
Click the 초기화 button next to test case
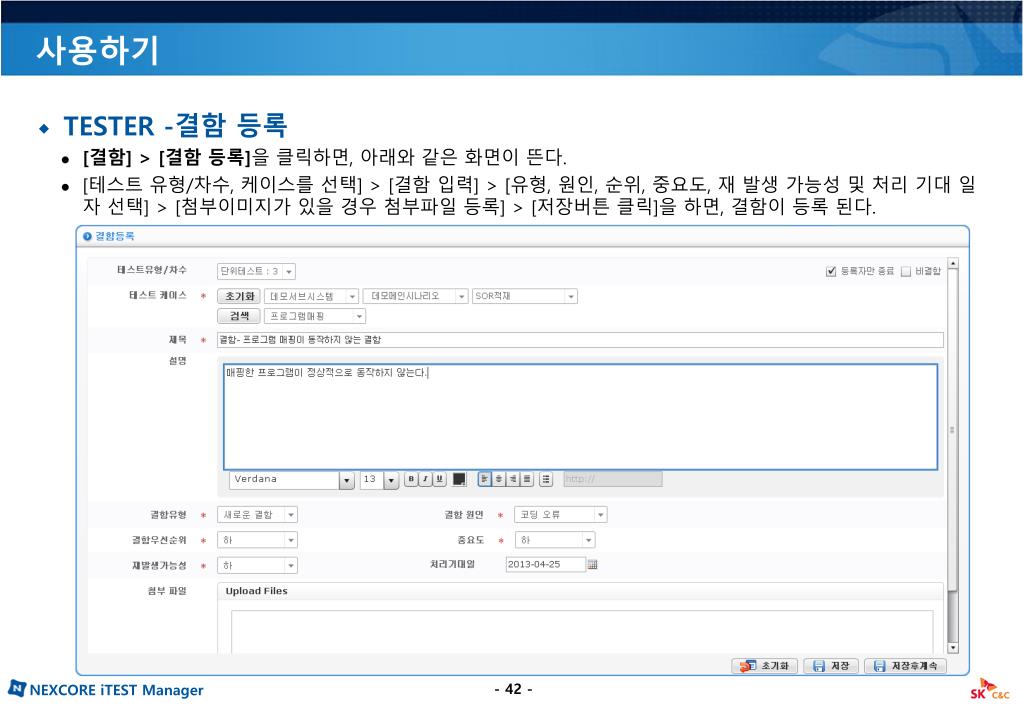coord(239,296)
